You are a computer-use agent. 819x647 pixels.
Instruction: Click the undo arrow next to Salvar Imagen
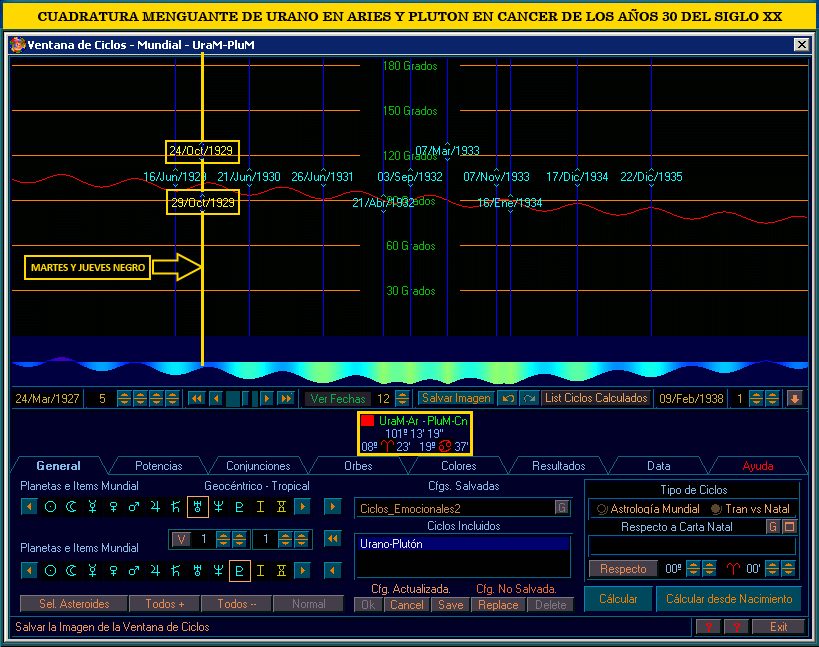coord(508,398)
